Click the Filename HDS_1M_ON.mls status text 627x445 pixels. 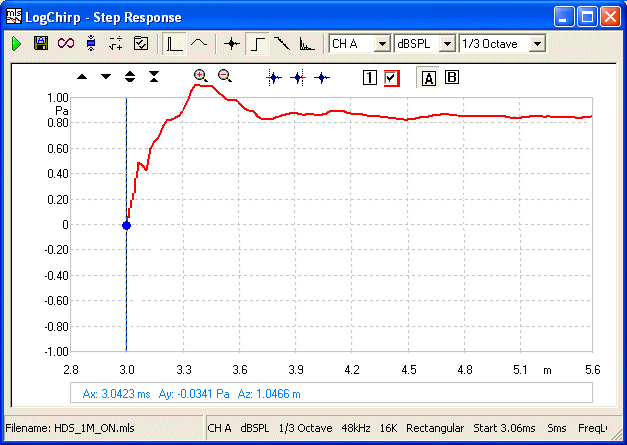(70, 428)
